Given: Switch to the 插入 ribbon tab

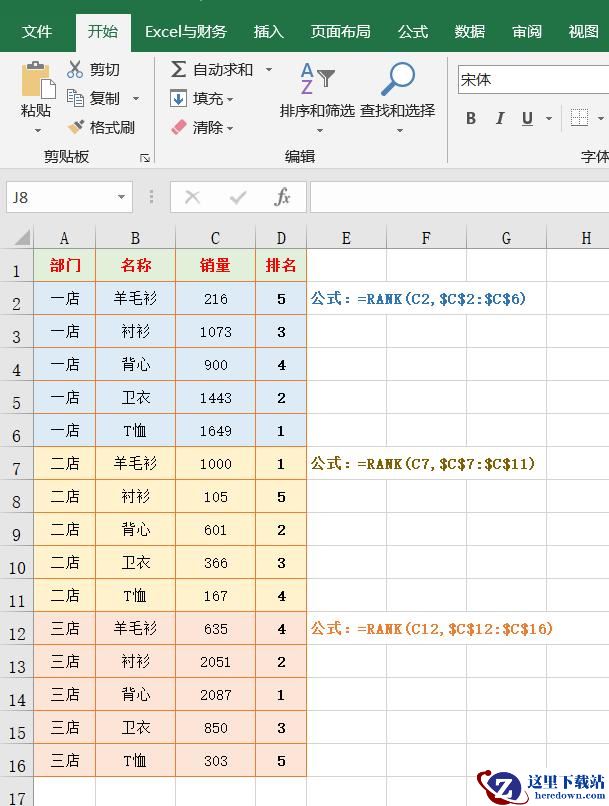Looking at the screenshot, I should (269, 32).
